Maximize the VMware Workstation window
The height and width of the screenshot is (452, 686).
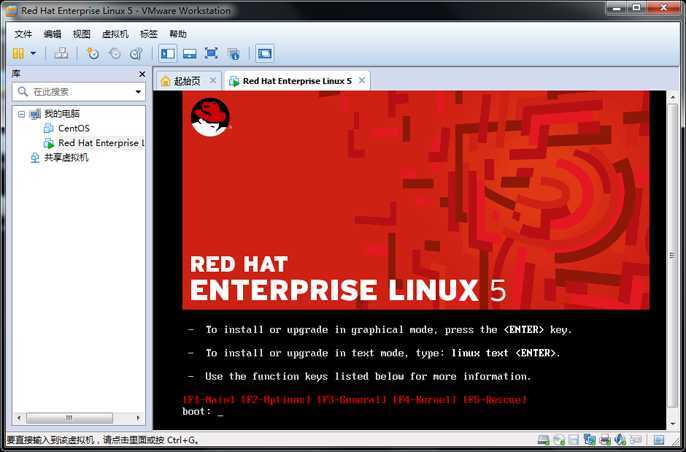click(x=637, y=7)
